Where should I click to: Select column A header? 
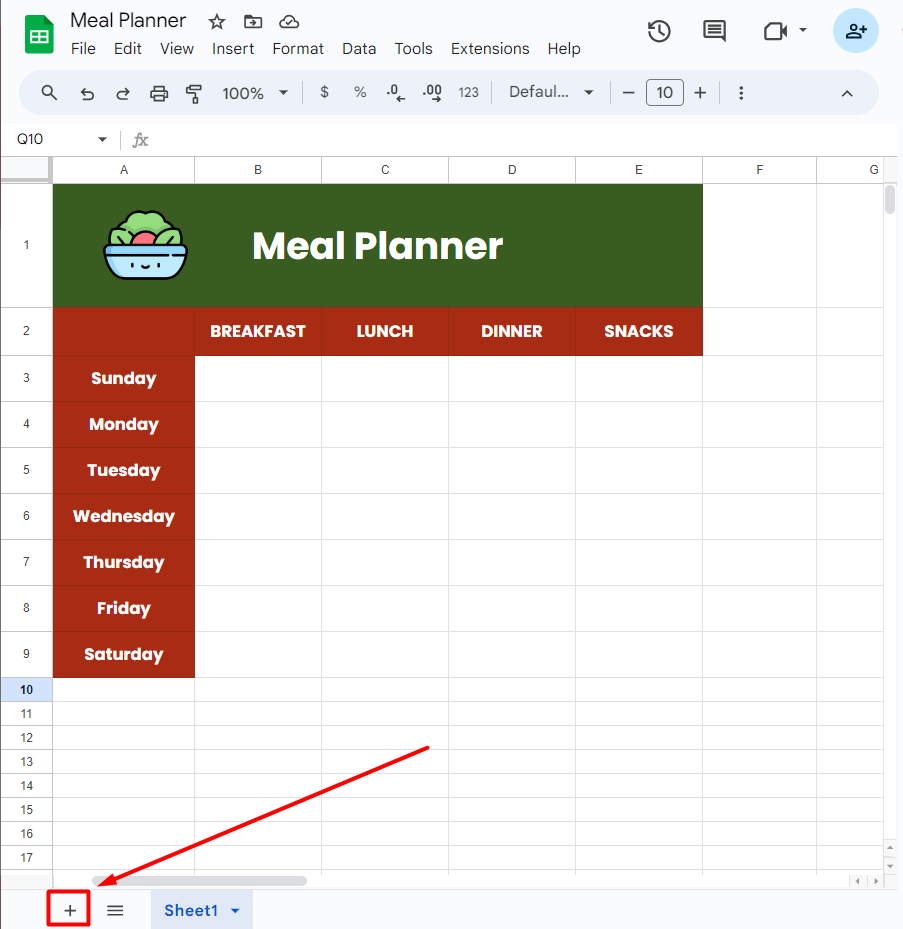(x=124, y=170)
